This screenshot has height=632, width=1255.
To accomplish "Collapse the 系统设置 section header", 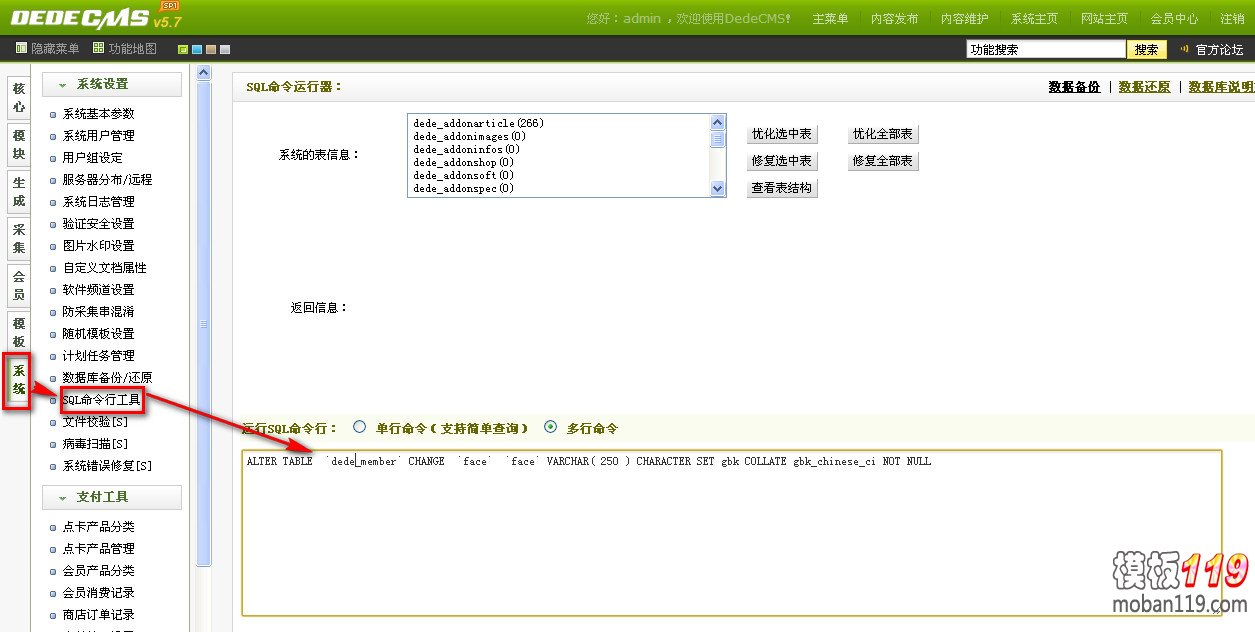I will (x=112, y=84).
